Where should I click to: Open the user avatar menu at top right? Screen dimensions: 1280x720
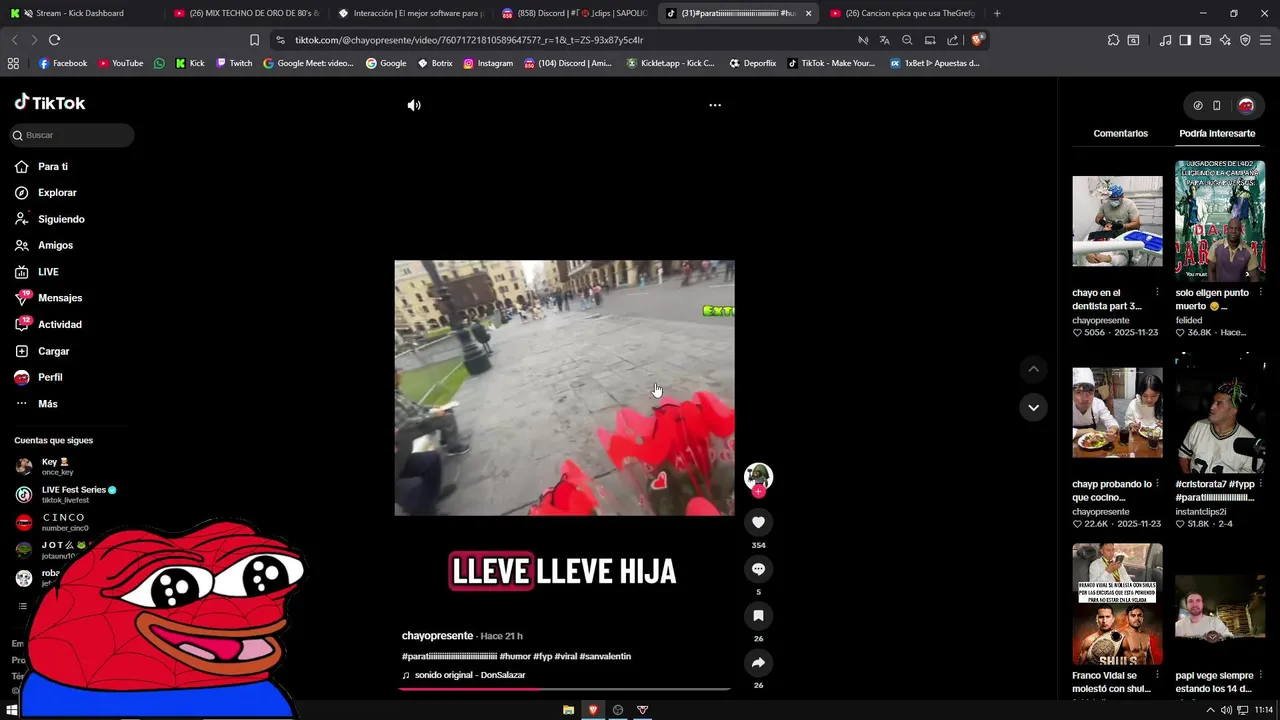[x=1246, y=105]
